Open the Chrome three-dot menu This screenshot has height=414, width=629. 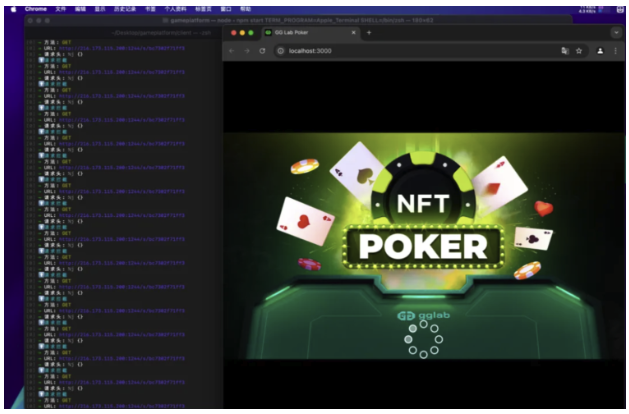(x=615, y=50)
